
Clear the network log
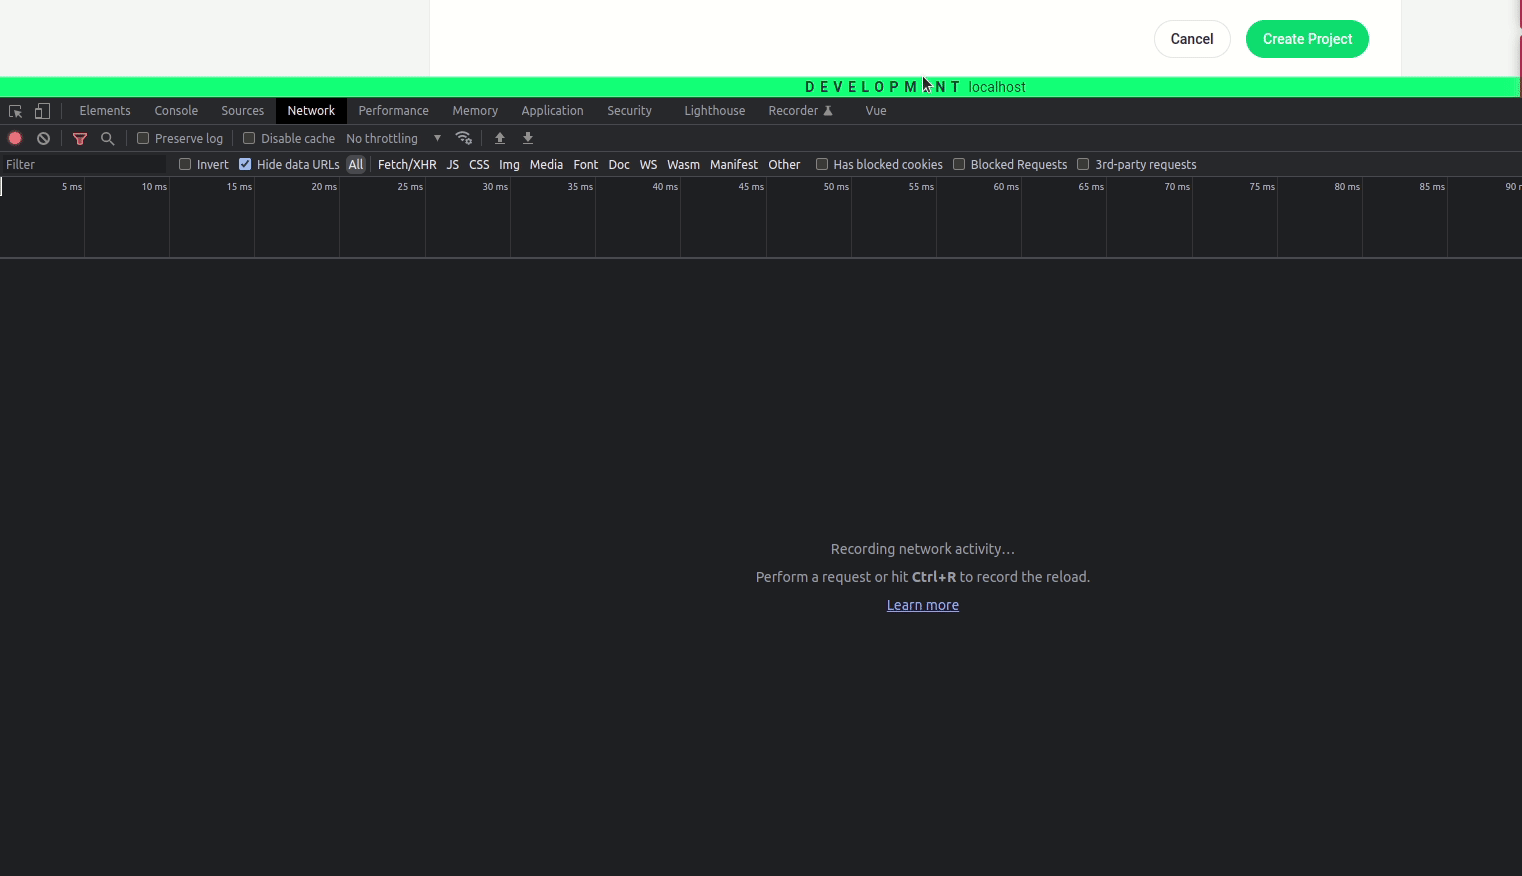point(43,138)
